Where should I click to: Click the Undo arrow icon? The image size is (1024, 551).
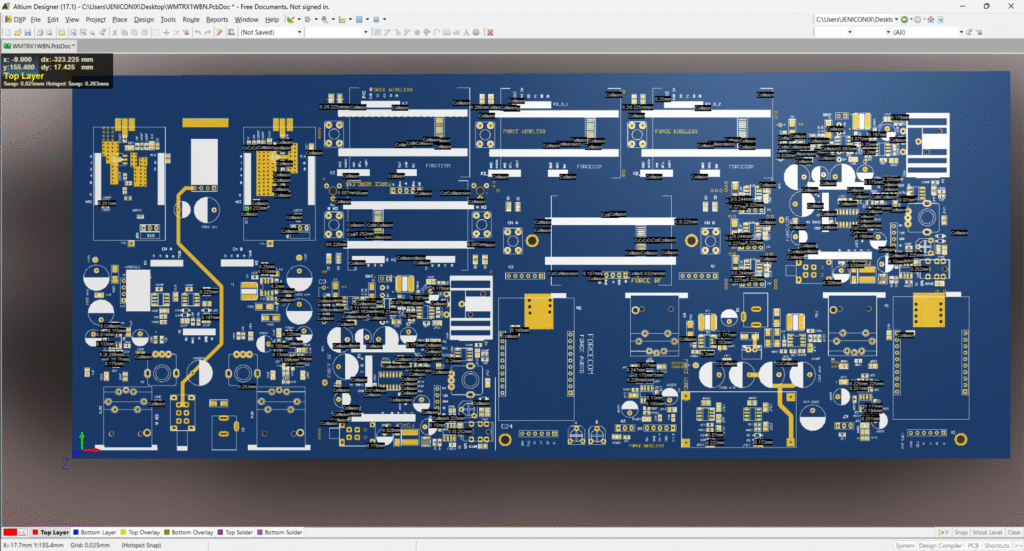(x=198, y=32)
